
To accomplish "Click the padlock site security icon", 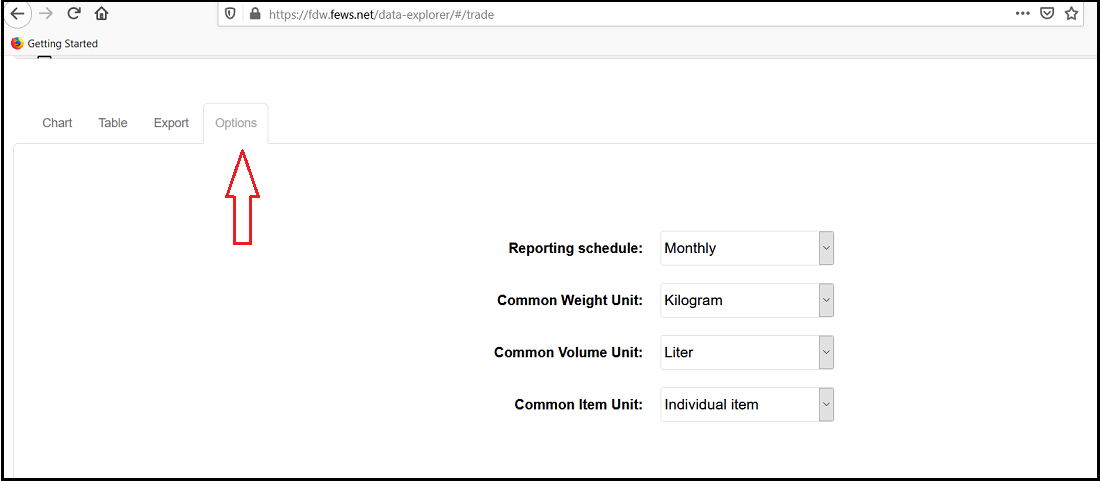I will 254,14.
